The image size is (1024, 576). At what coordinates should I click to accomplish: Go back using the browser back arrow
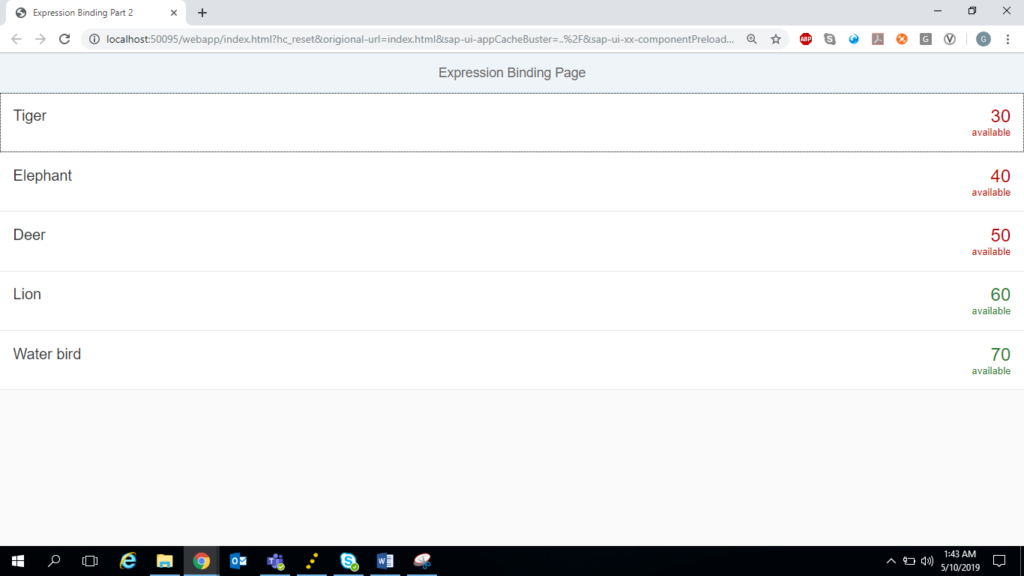16,39
